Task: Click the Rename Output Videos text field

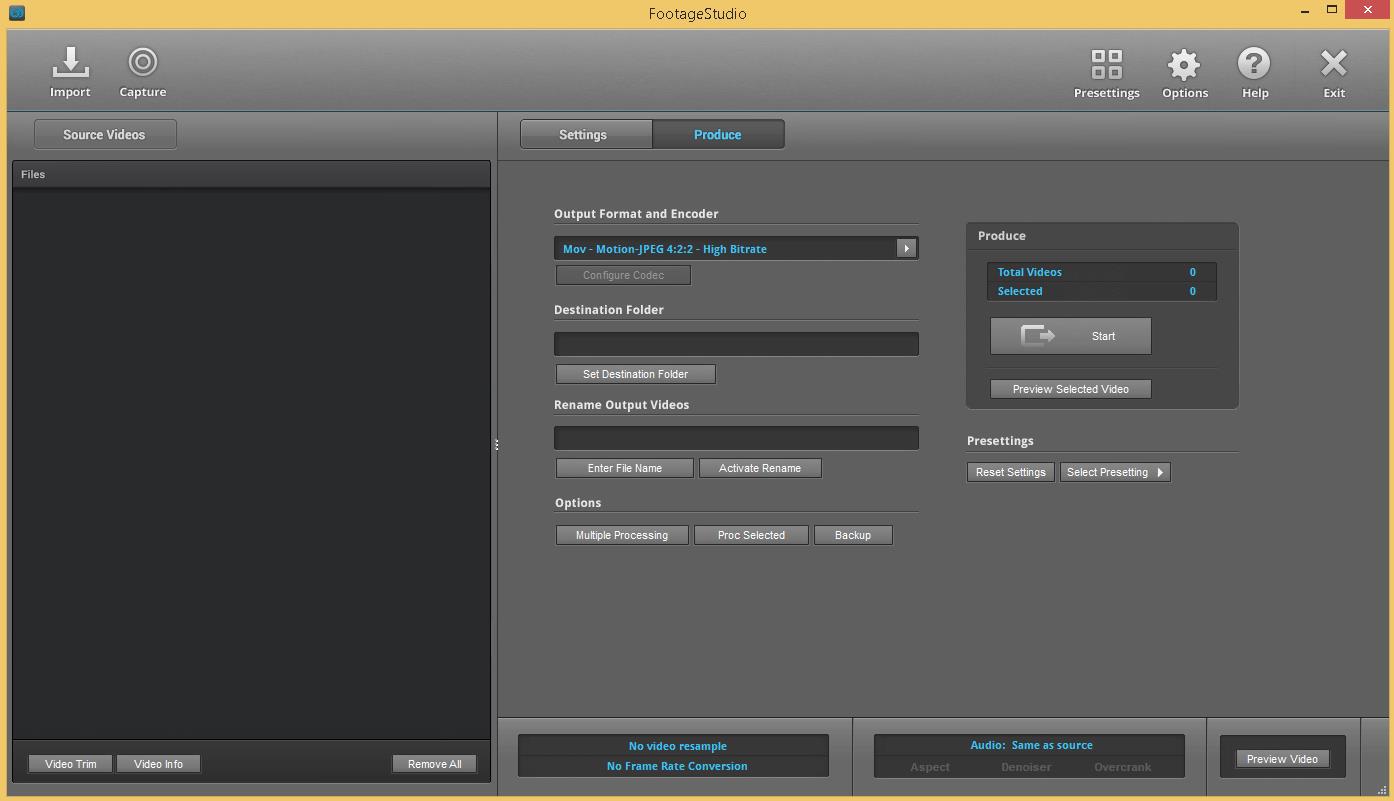Action: (736, 438)
